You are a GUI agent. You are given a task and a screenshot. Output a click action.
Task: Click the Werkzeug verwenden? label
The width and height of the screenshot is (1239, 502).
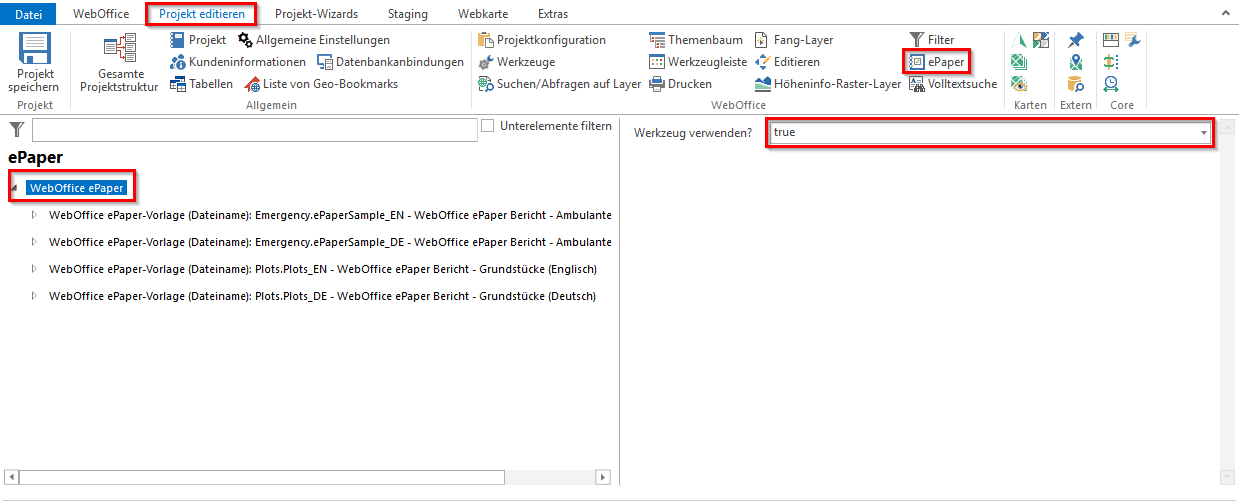693,132
